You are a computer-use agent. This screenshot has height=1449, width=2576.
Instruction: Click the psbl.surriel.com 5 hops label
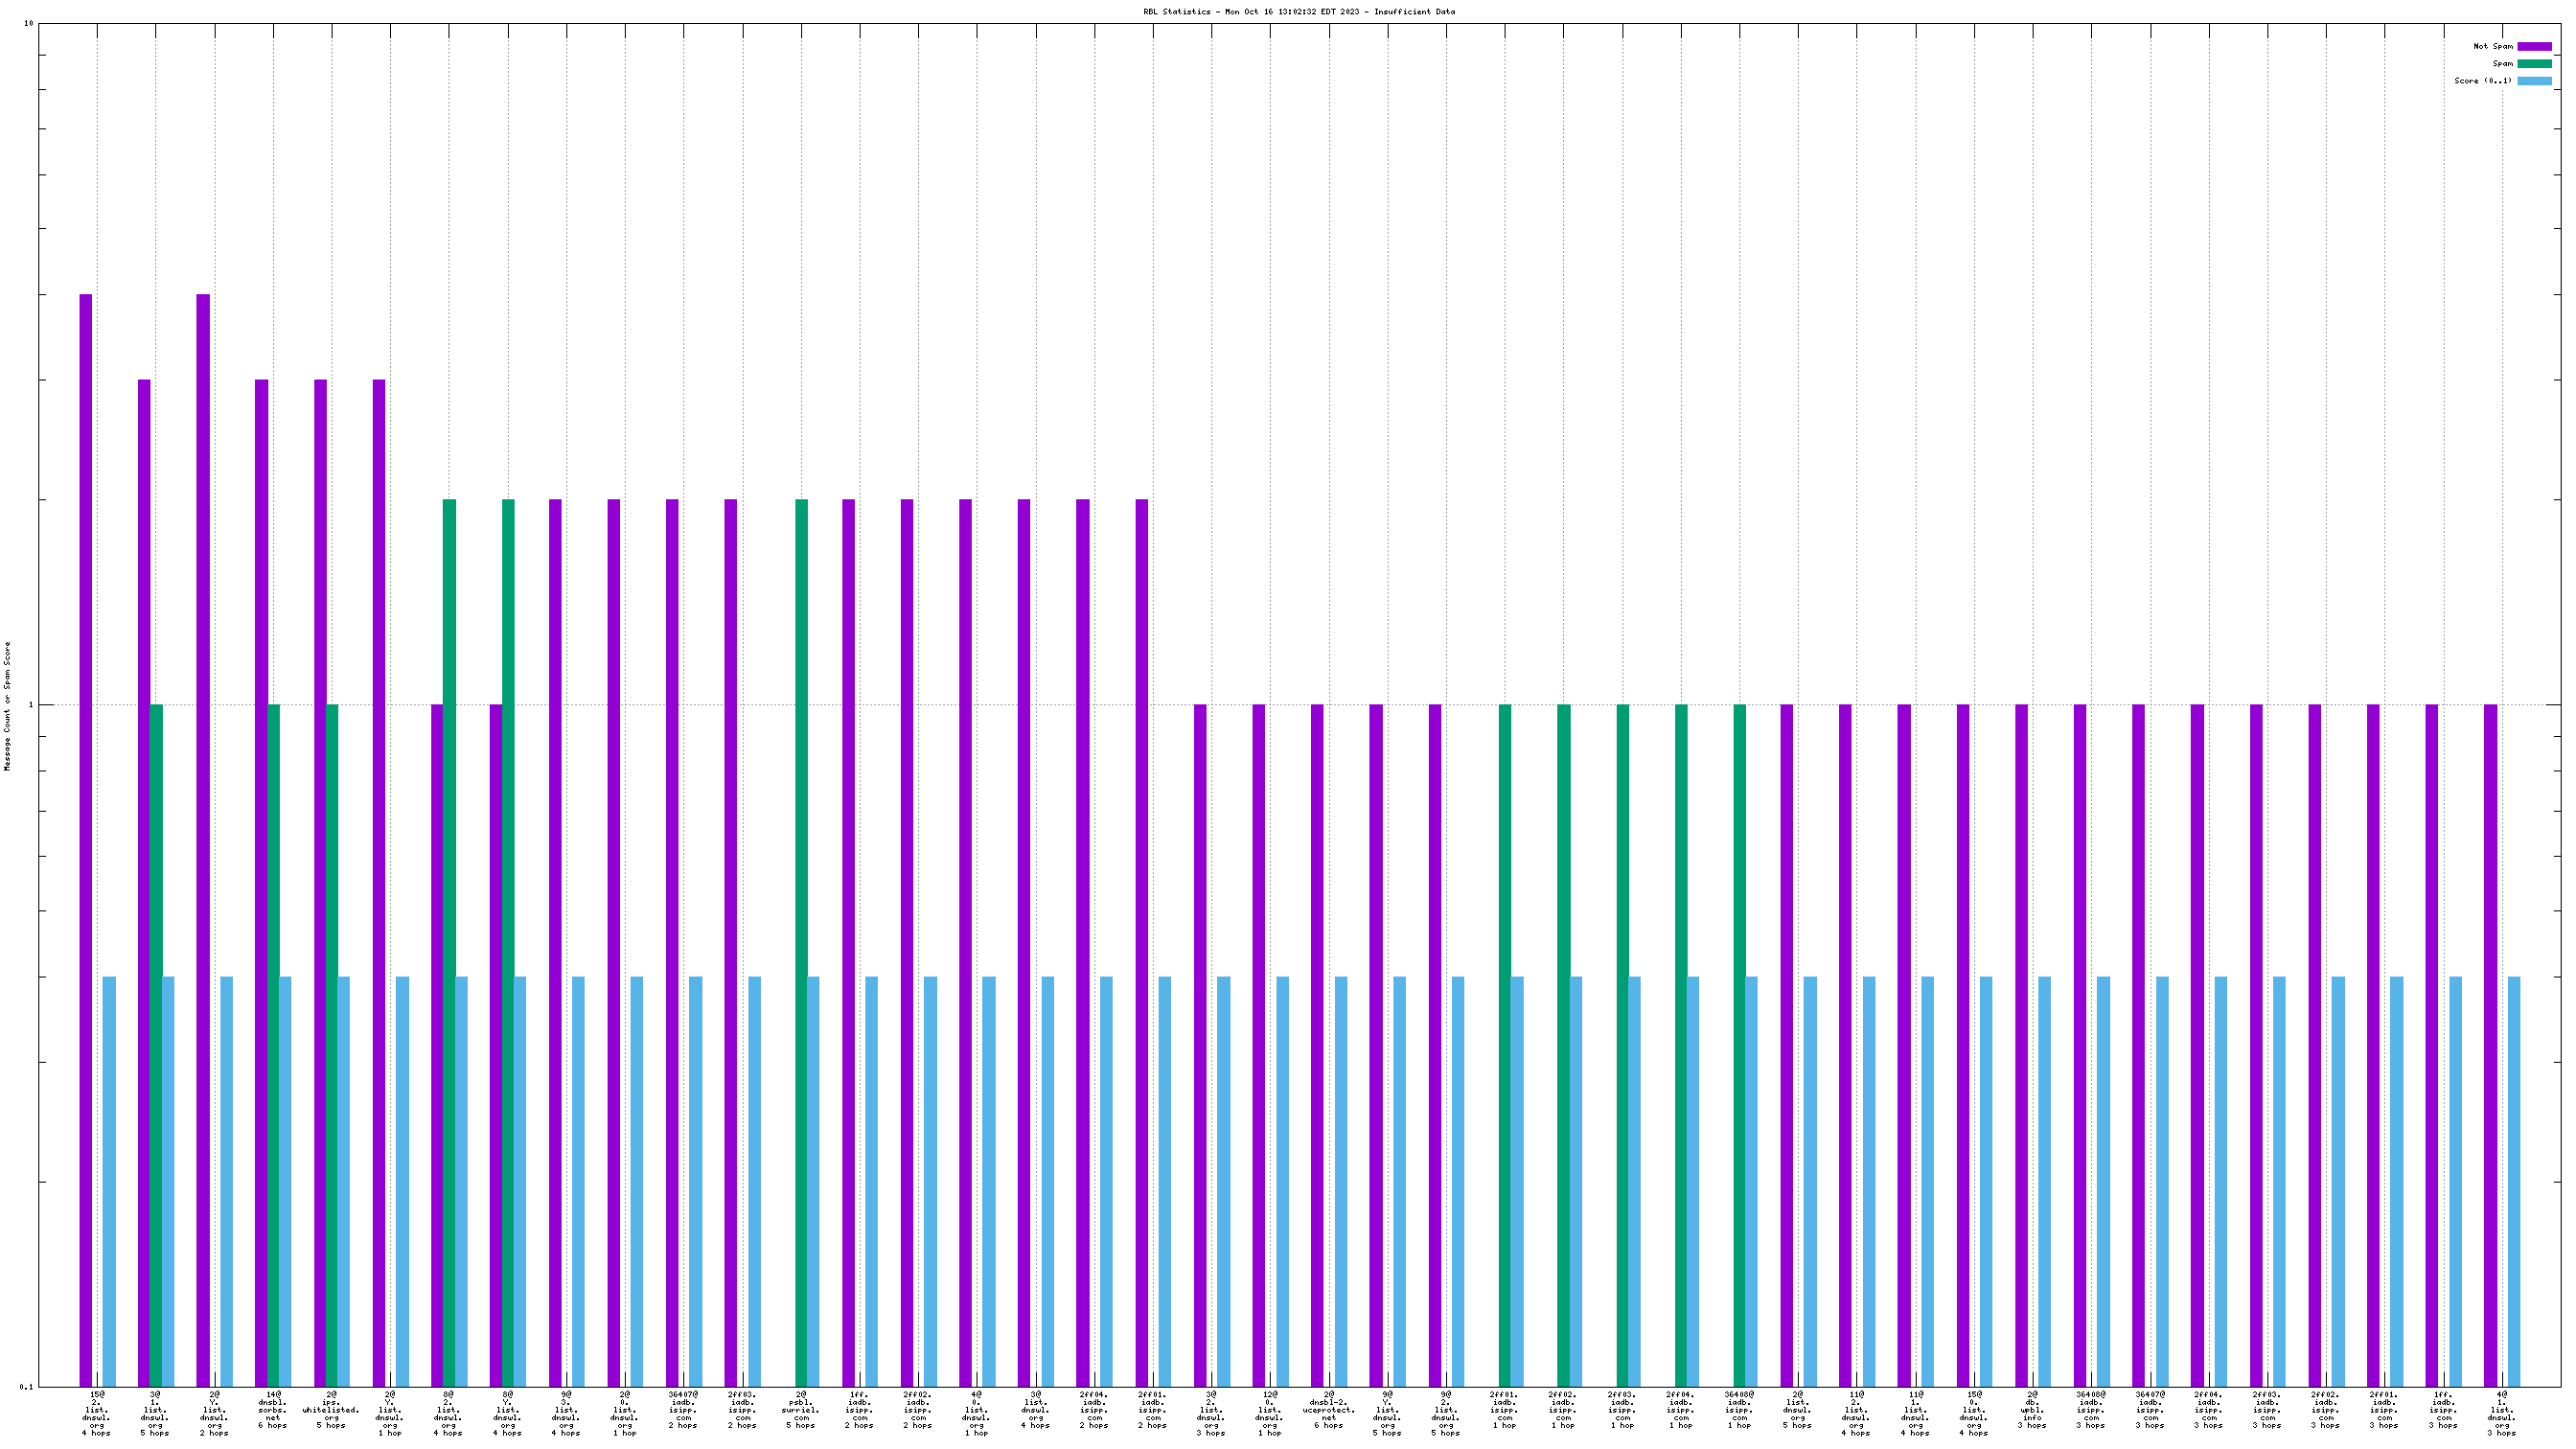coord(800,1410)
